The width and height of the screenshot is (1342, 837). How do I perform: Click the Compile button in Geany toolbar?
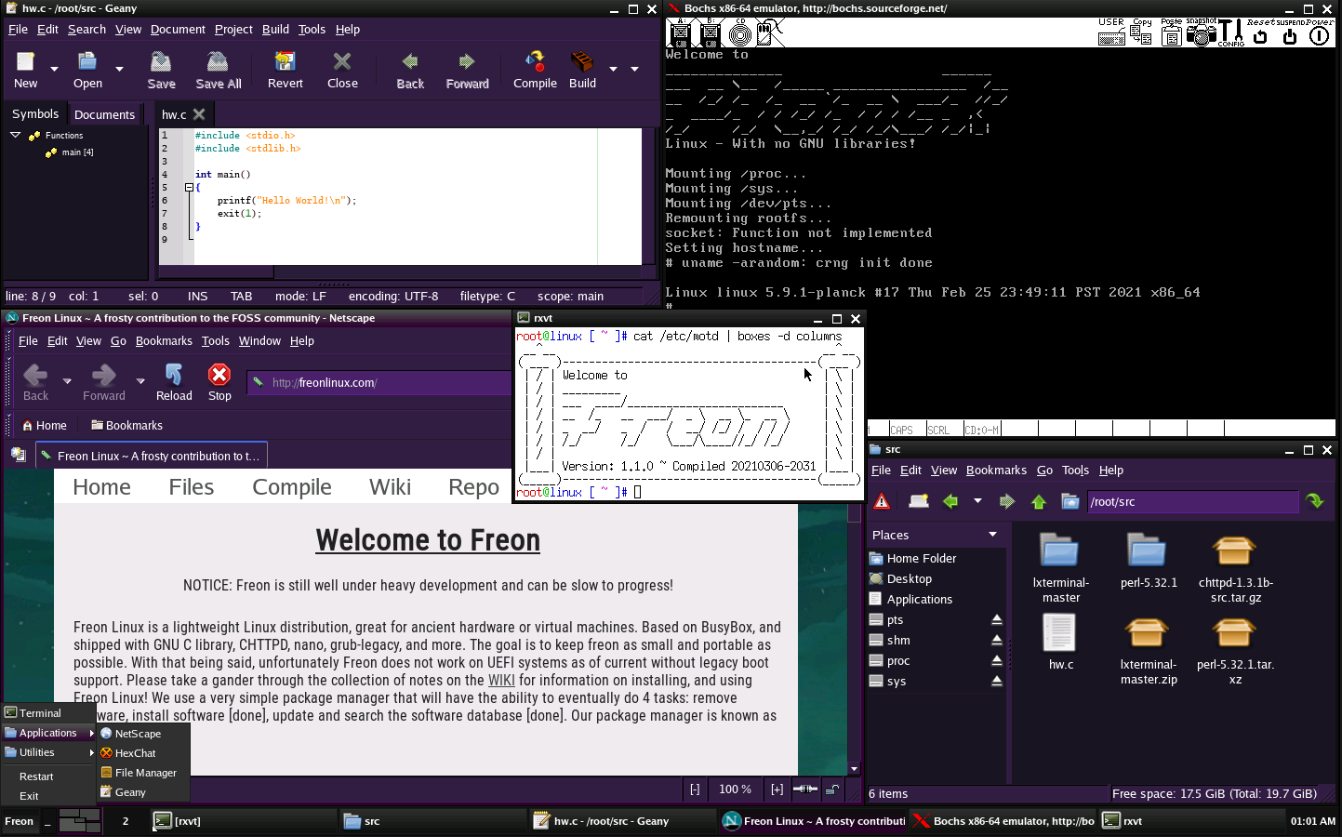click(535, 70)
